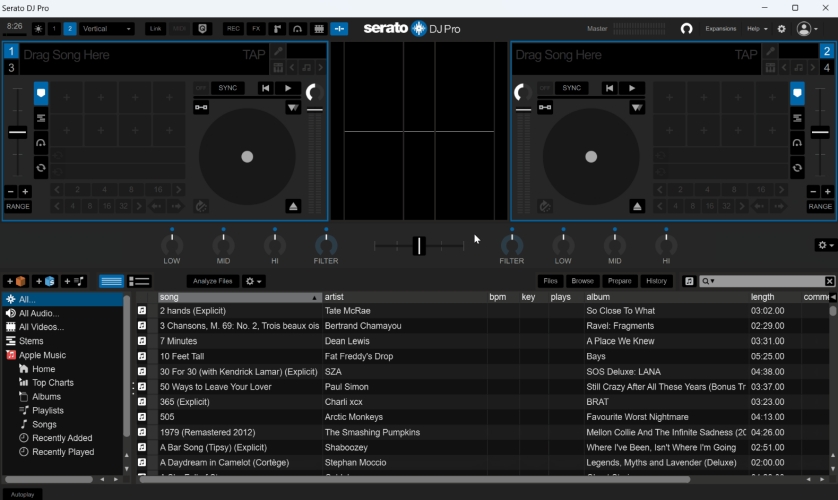The width and height of the screenshot is (838, 500).
Task: Open the settings gear in the top bar
Action: point(781,29)
